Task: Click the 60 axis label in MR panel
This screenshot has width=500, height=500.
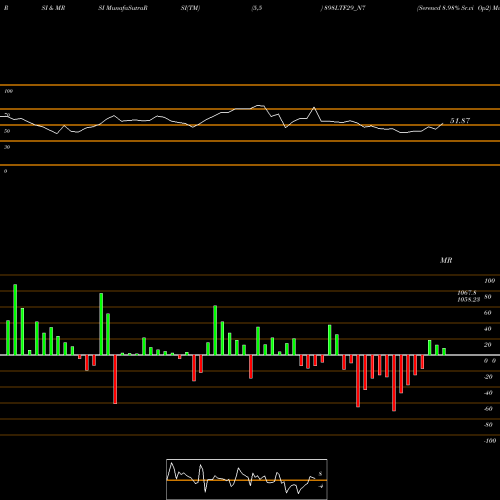Action: [x=488, y=313]
